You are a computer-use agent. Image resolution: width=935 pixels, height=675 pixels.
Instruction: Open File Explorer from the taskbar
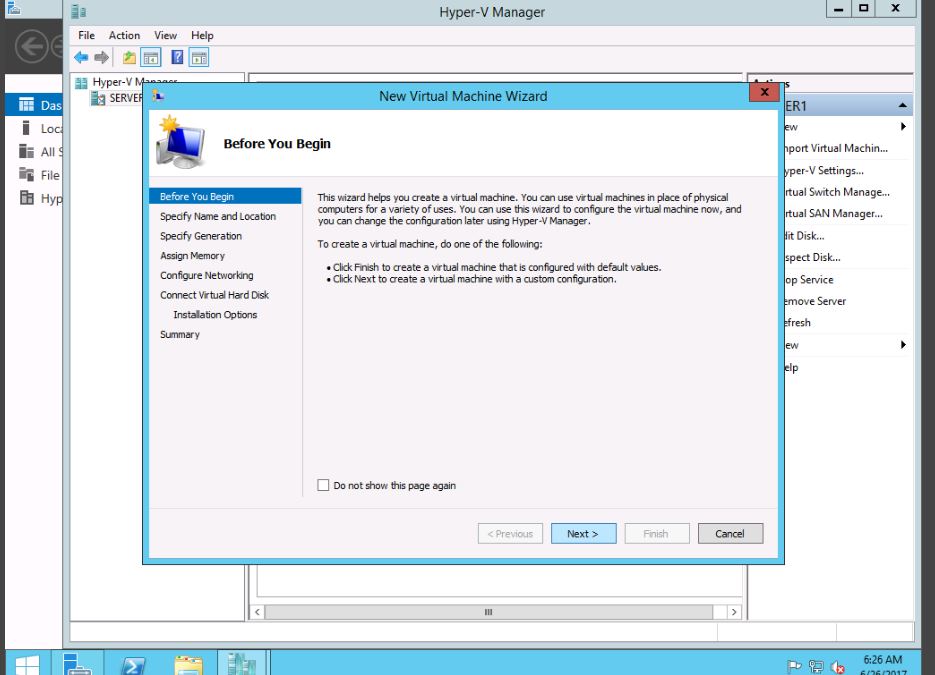[188, 665]
